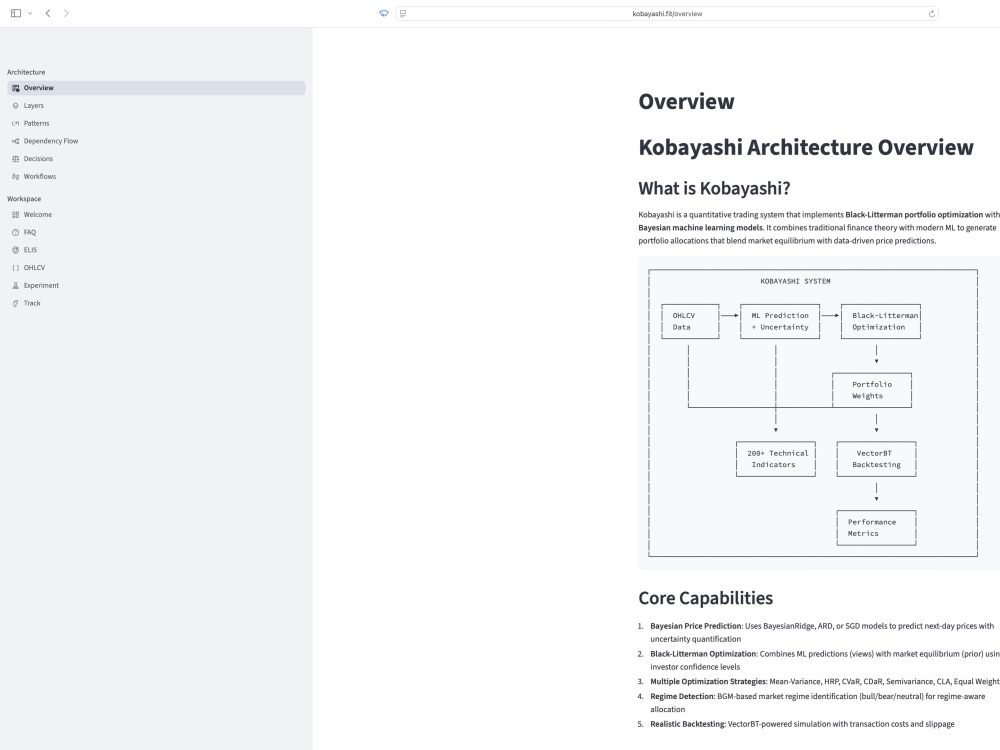Open the Welcome workspace page
1000x750 pixels.
click(156, 215)
